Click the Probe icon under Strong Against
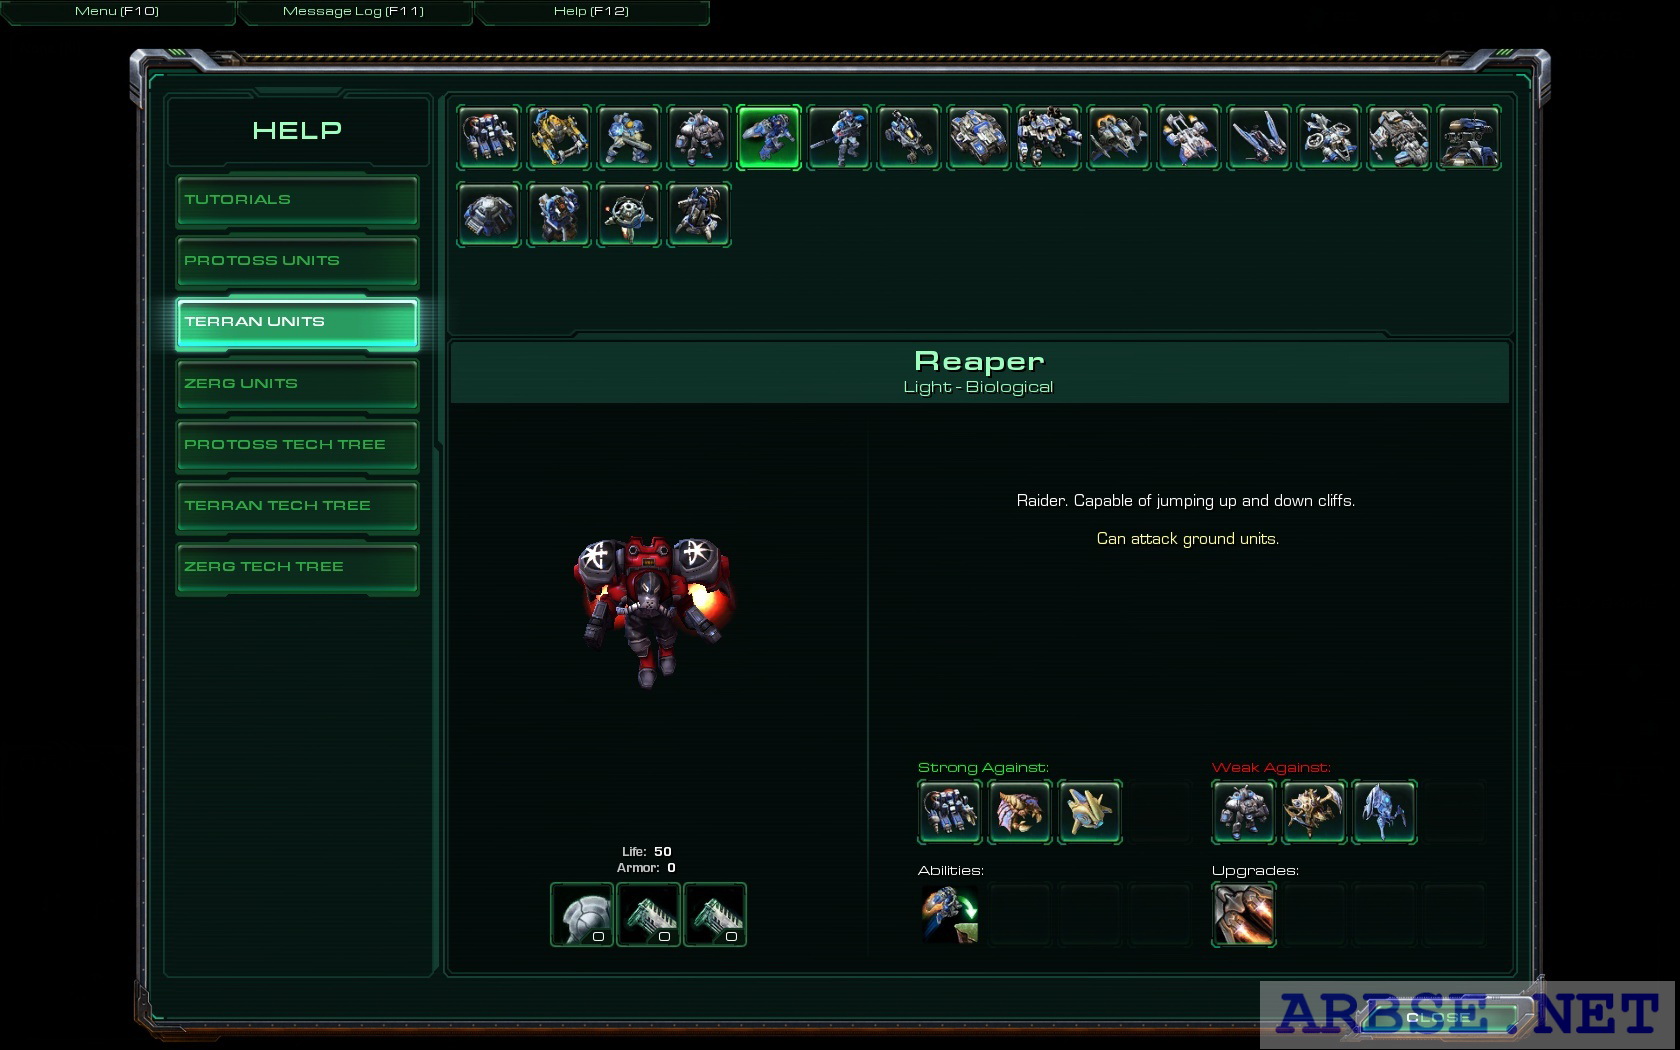This screenshot has height=1050, width=1680. point(1089,812)
